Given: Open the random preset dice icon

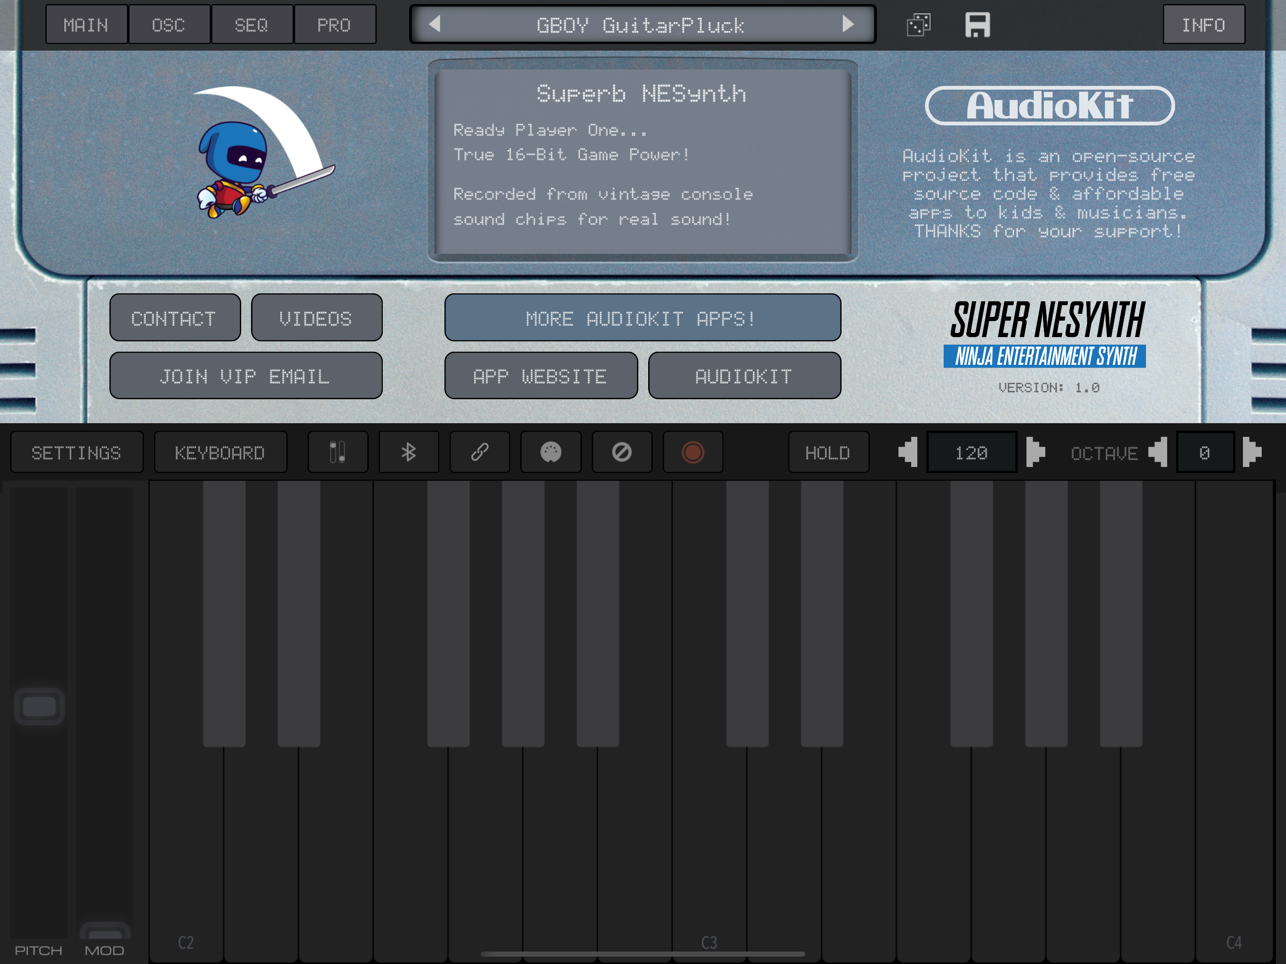Looking at the screenshot, I should (x=918, y=25).
